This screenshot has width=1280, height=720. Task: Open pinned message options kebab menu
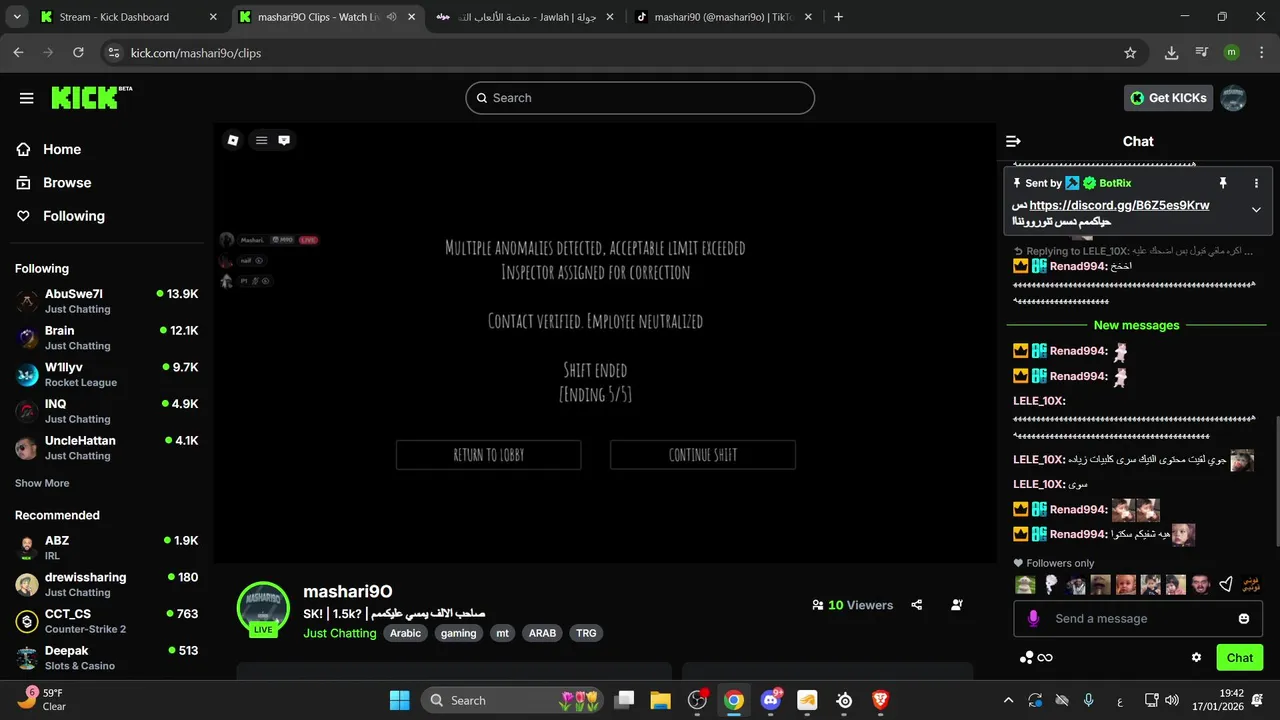pyautogui.click(x=1256, y=183)
